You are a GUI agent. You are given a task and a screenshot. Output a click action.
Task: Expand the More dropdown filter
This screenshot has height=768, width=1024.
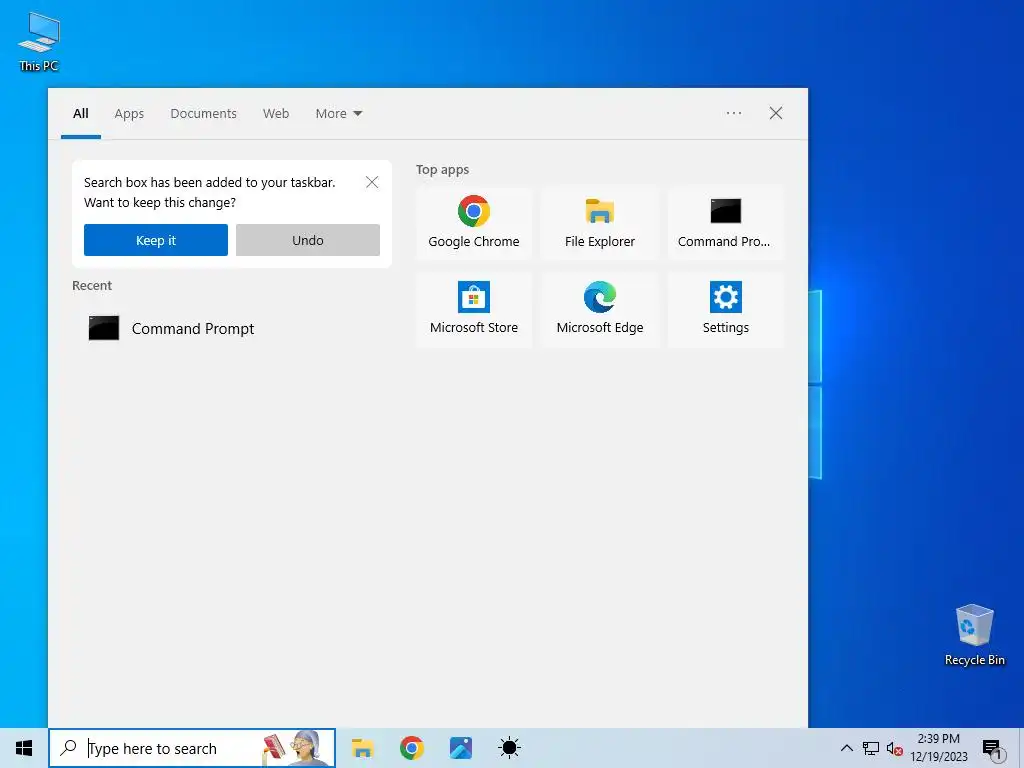pyautogui.click(x=338, y=114)
